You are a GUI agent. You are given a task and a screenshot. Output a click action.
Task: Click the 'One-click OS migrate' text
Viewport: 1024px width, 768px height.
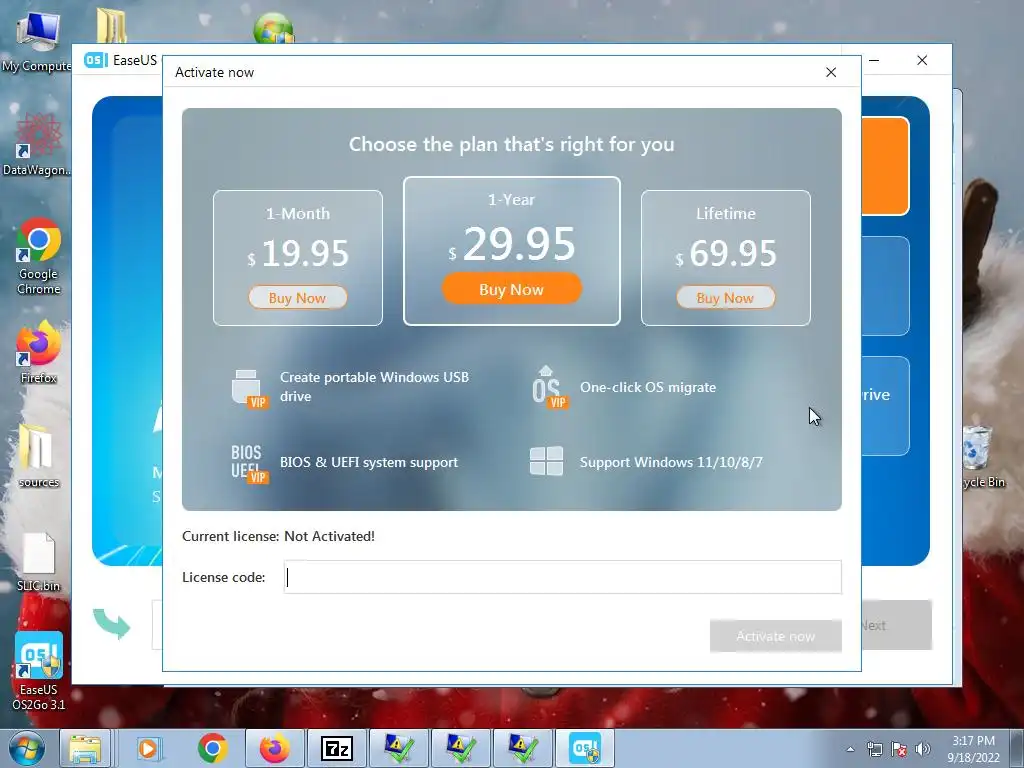pyautogui.click(x=648, y=387)
